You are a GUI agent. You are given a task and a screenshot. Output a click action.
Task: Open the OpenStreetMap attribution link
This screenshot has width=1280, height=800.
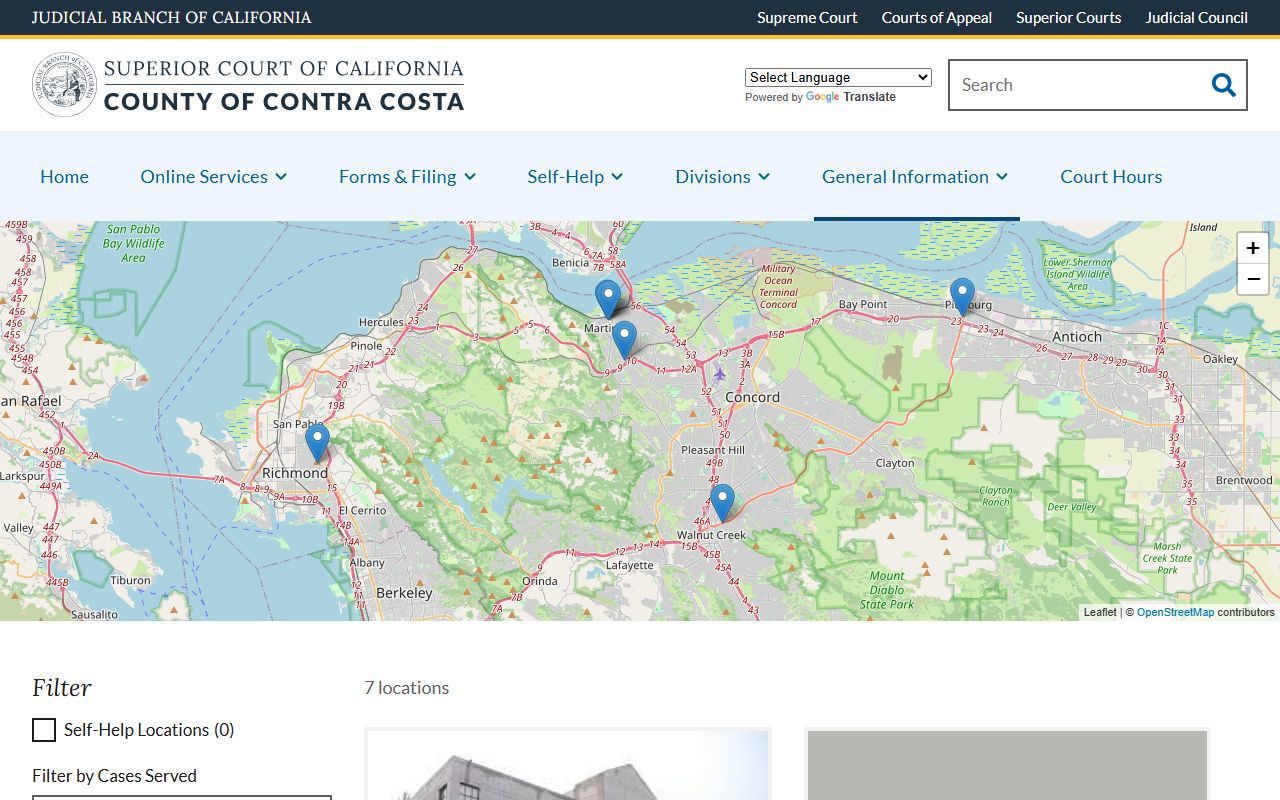coord(1175,612)
